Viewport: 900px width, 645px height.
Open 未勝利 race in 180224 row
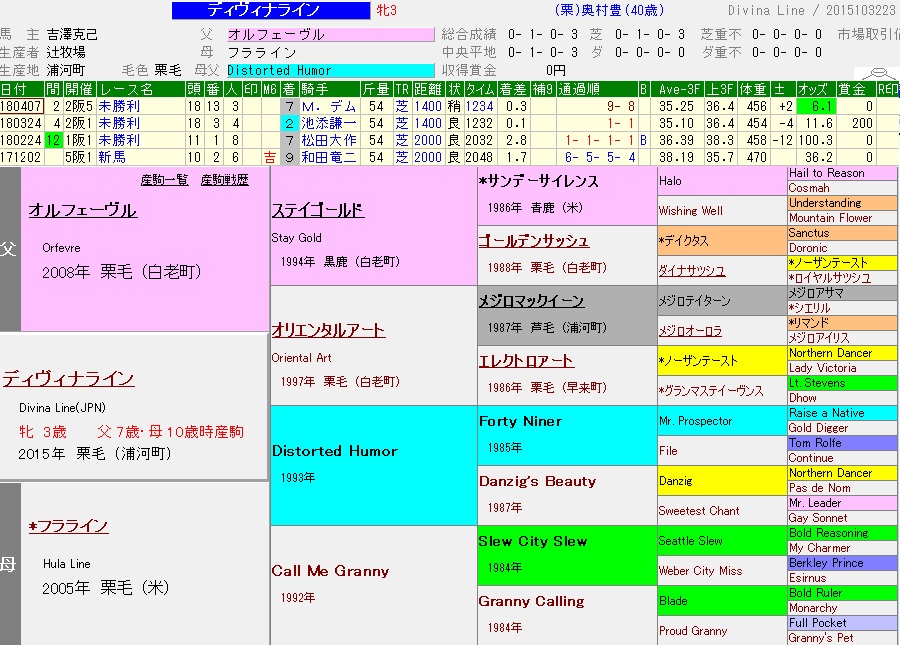119,140
